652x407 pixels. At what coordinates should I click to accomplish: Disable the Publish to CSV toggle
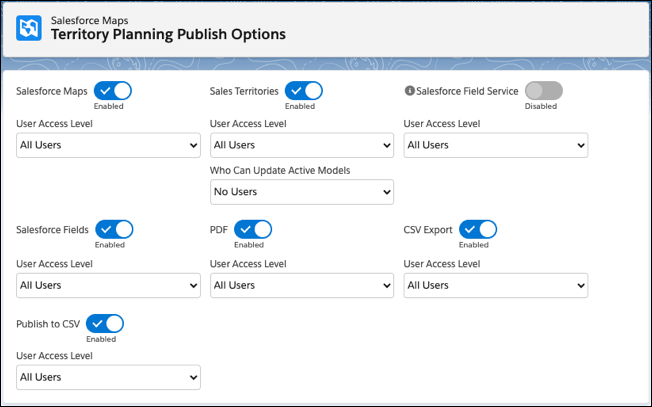tap(105, 323)
